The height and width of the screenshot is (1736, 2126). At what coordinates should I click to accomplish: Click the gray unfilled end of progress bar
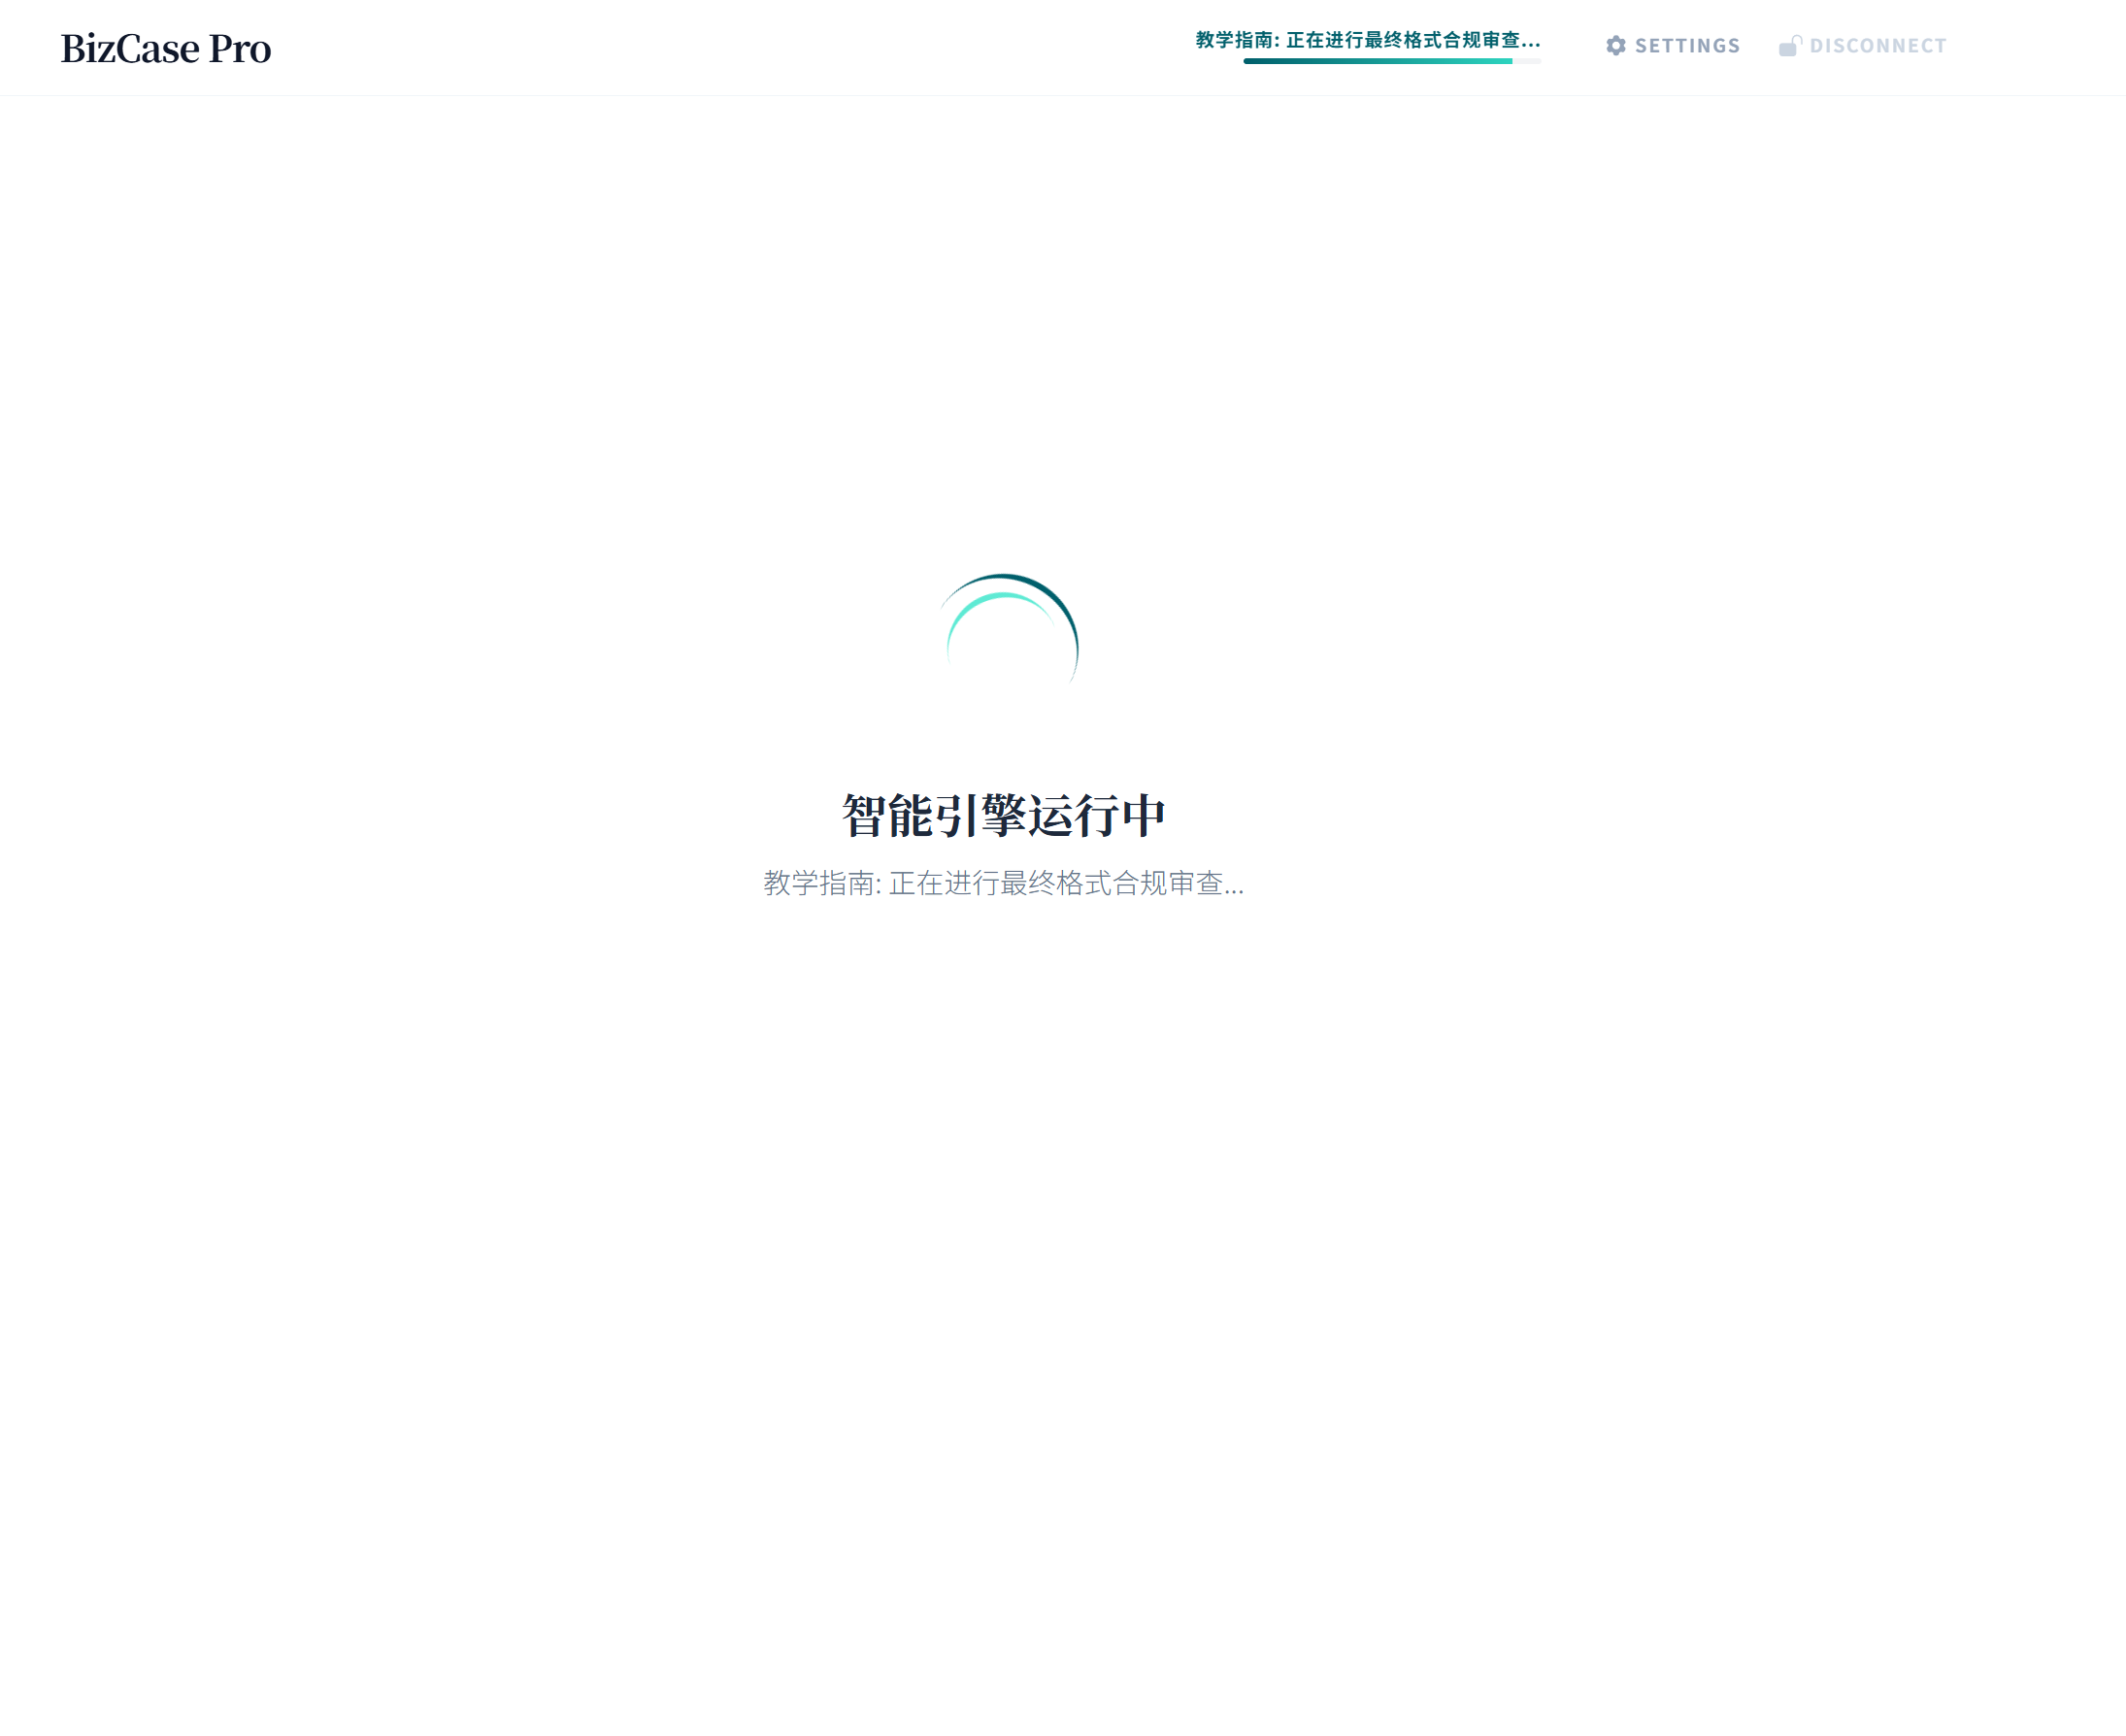(1527, 61)
